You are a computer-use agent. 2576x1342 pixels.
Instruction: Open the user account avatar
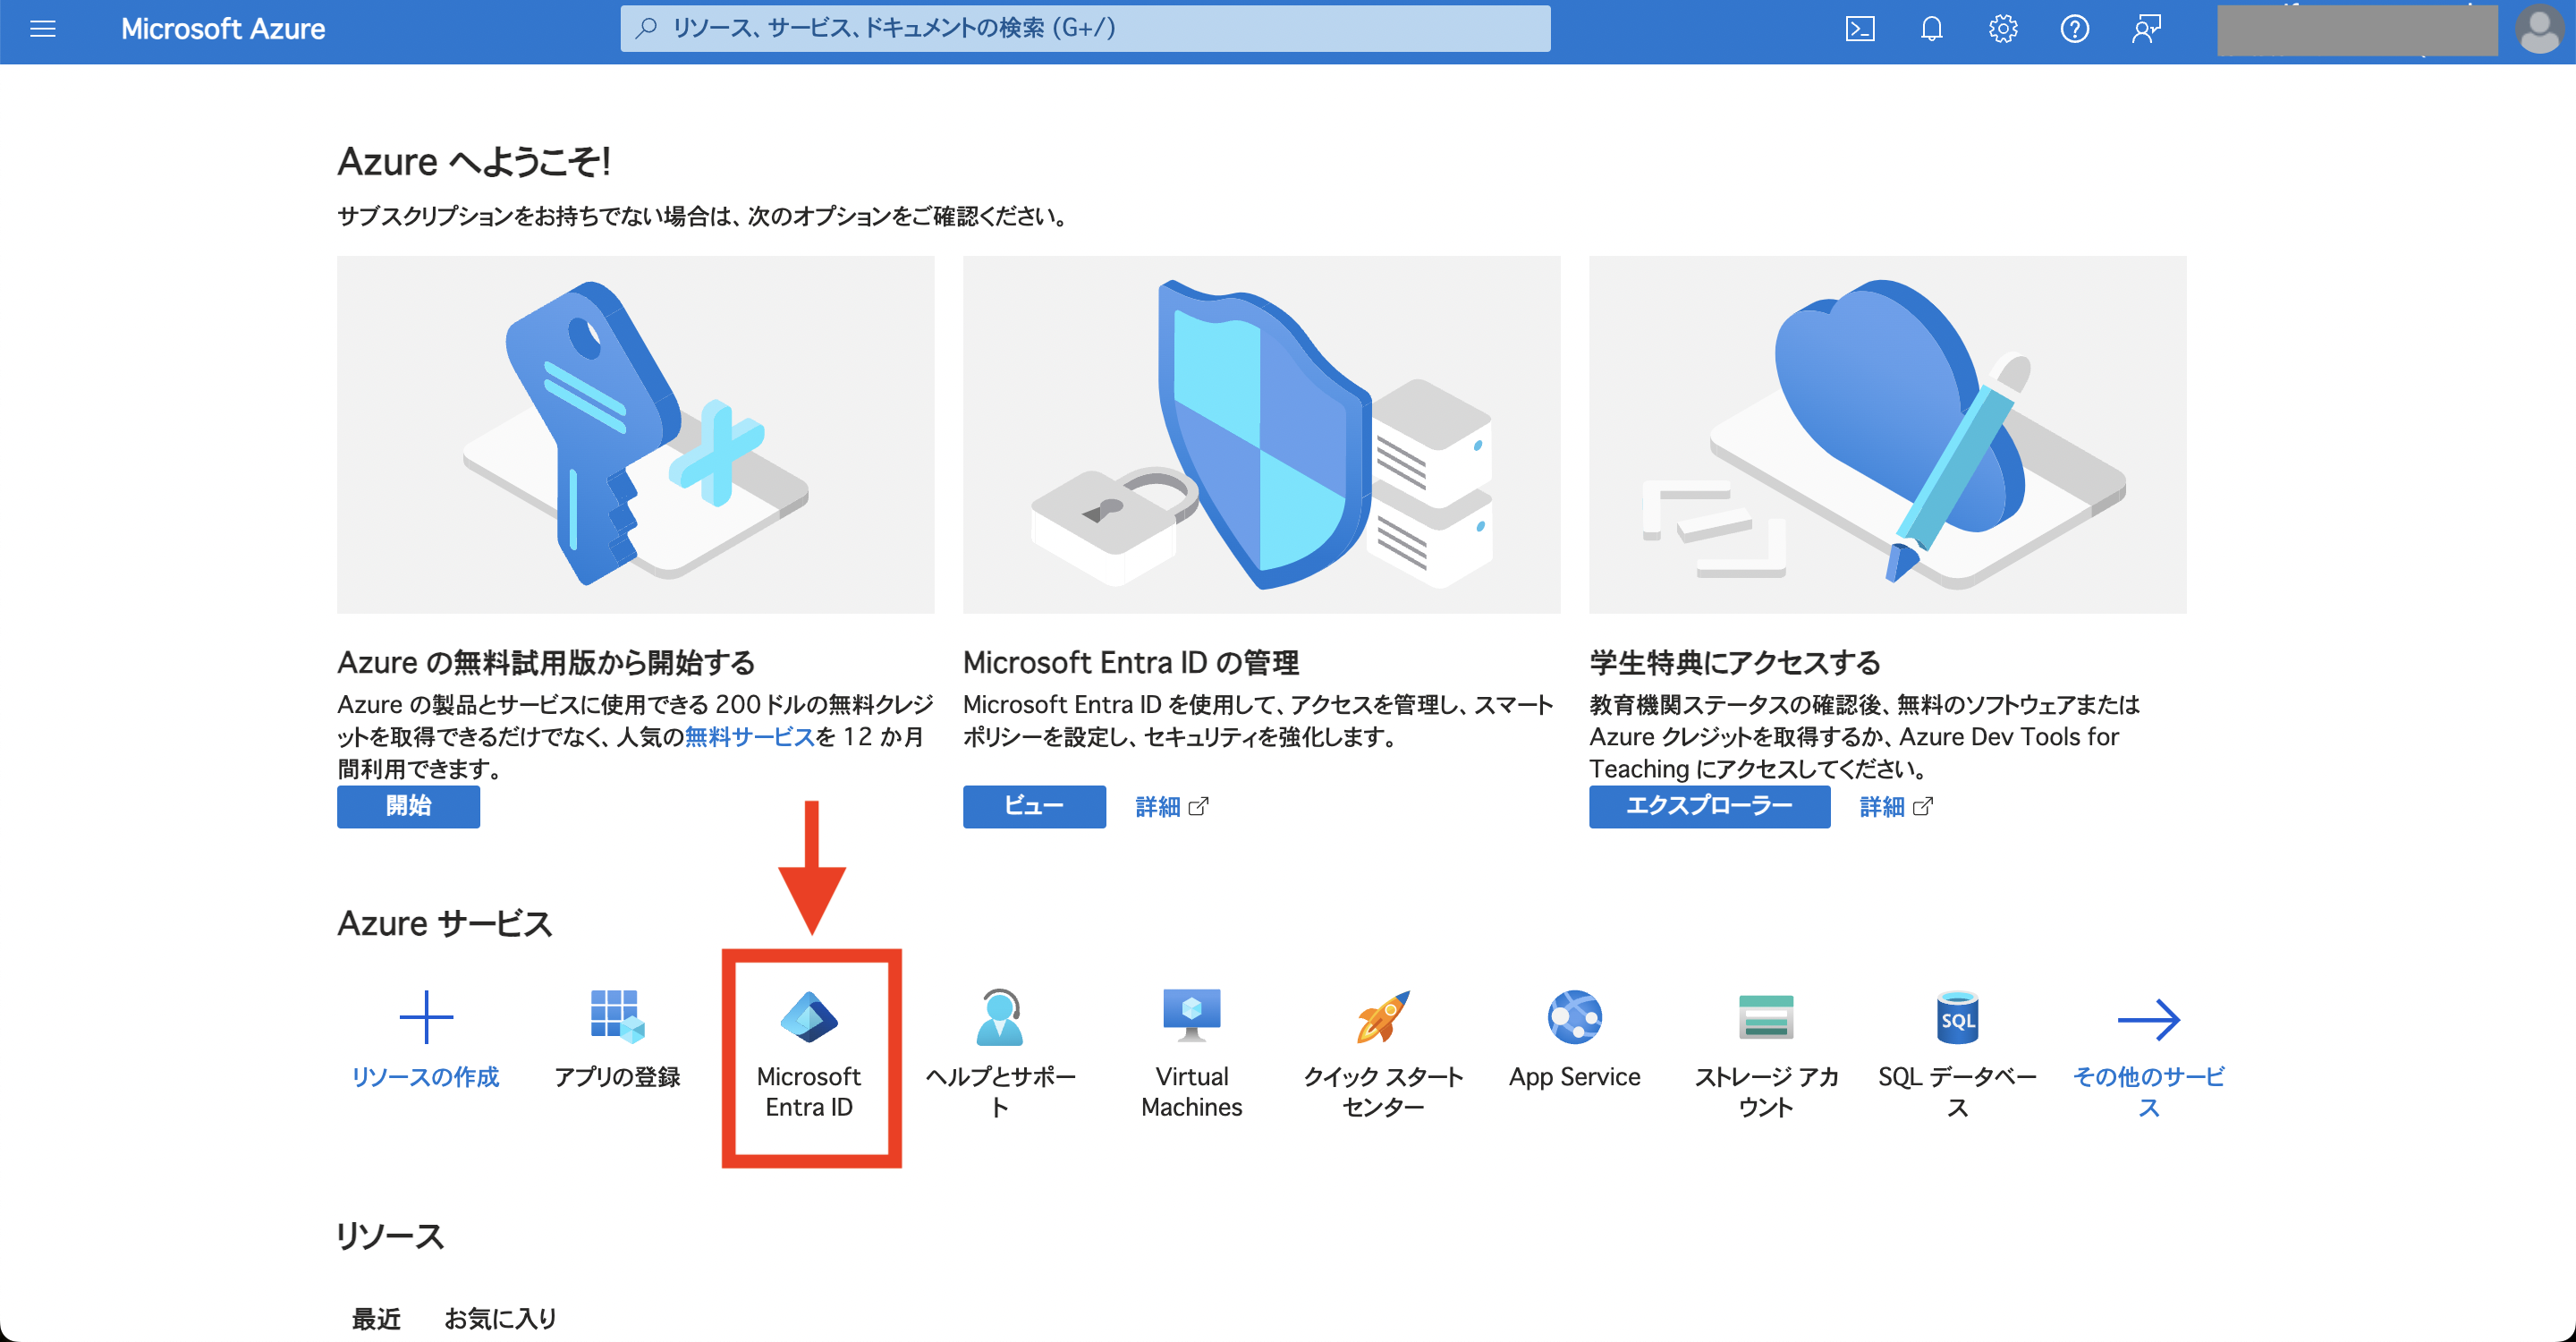click(2538, 29)
